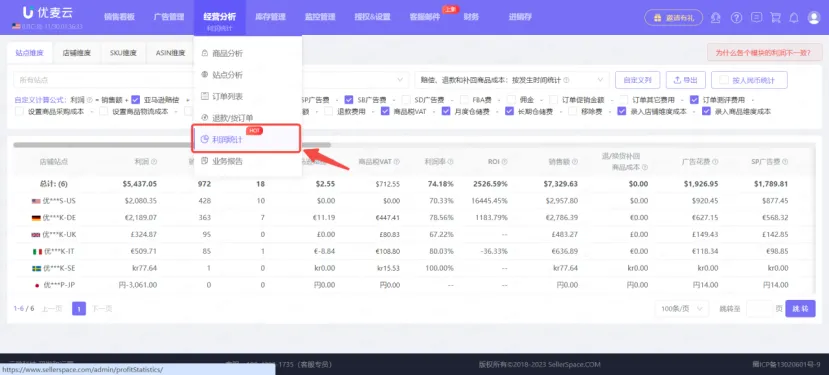The image size is (830, 376).
Task: Go to page 1 in pagination
Action: 79,308
